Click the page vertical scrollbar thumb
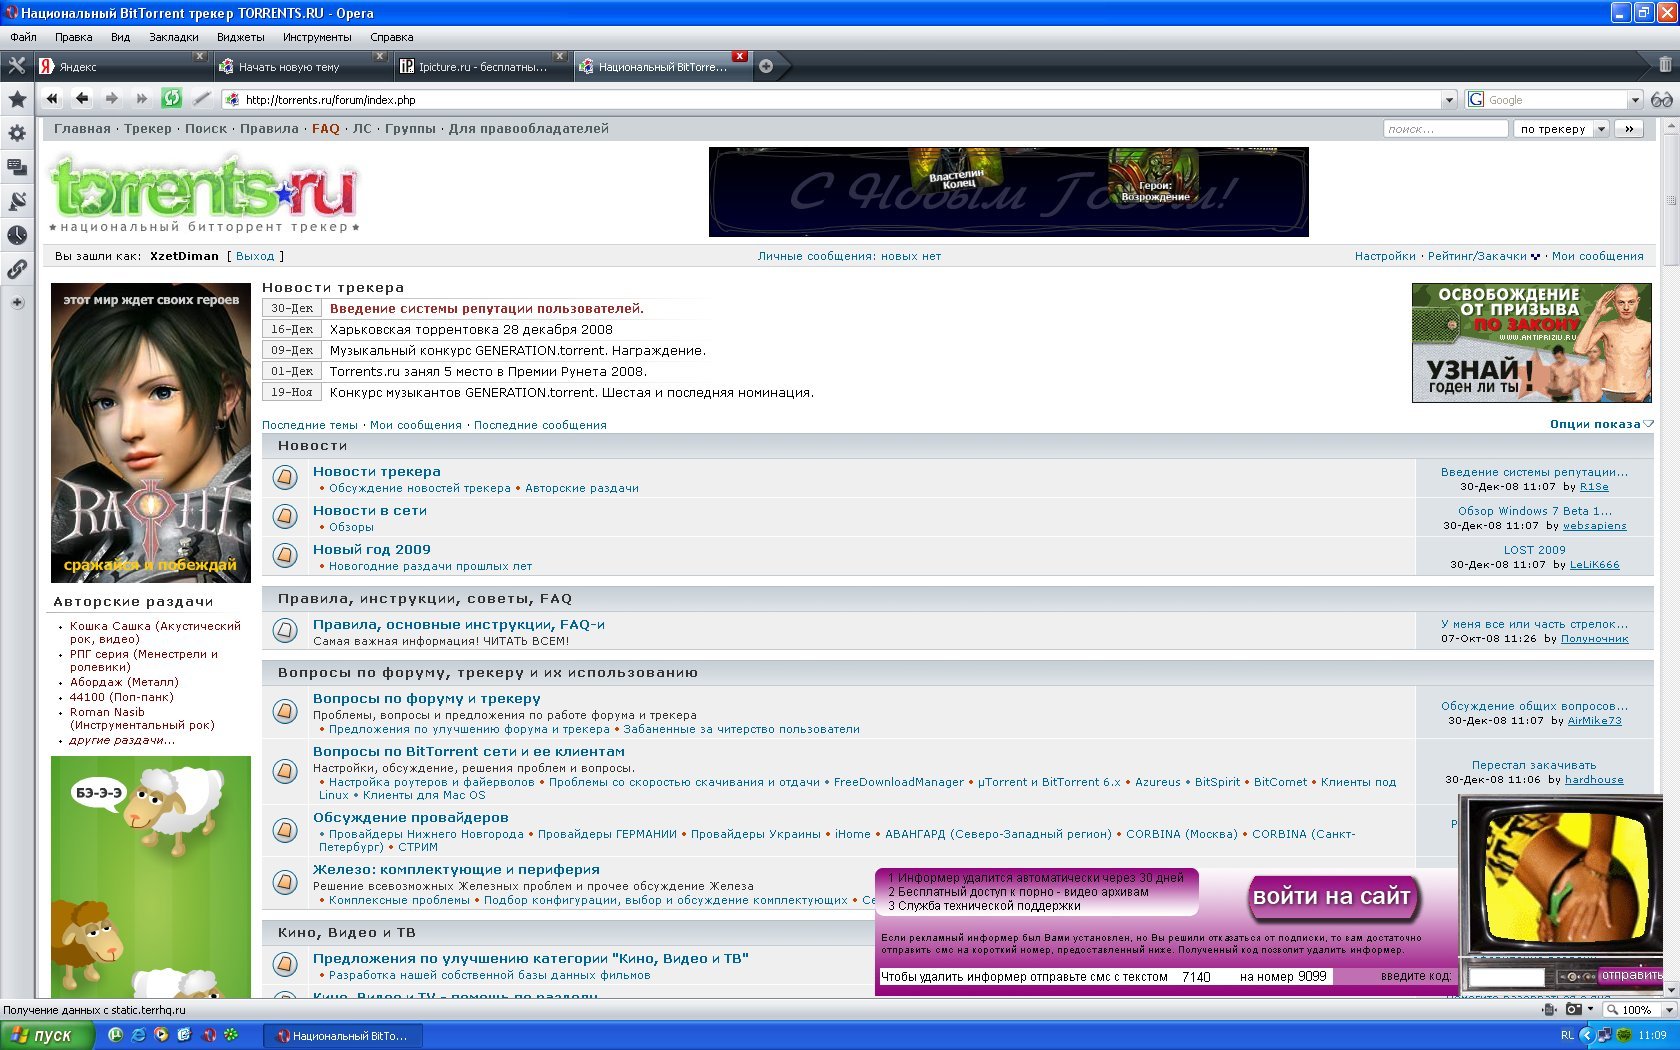The width and height of the screenshot is (1680, 1050). (1670, 200)
